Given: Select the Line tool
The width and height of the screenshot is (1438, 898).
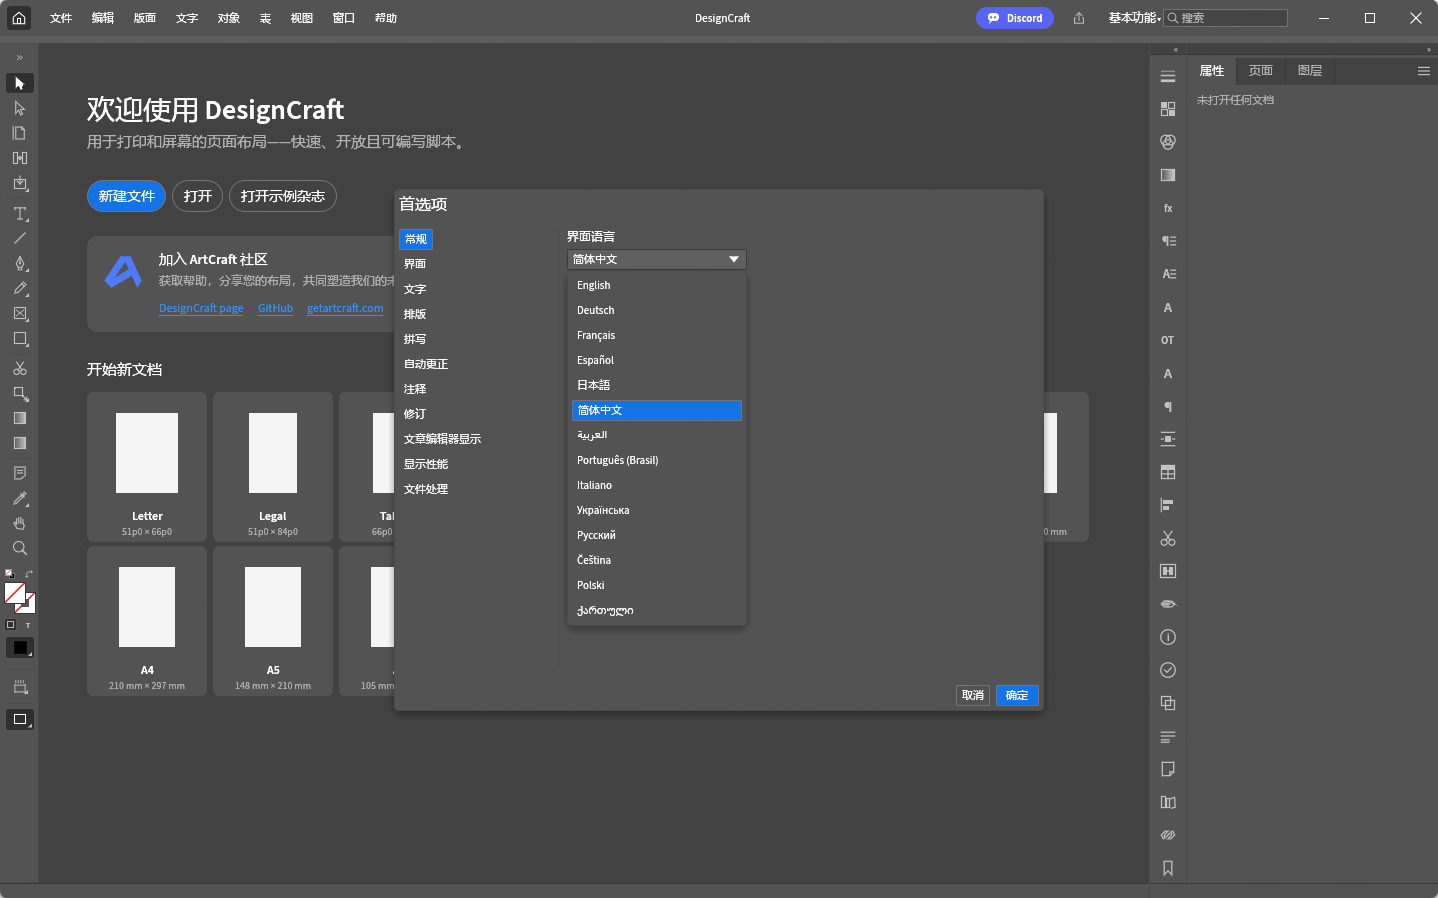Looking at the screenshot, I should [x=19, y=238].
